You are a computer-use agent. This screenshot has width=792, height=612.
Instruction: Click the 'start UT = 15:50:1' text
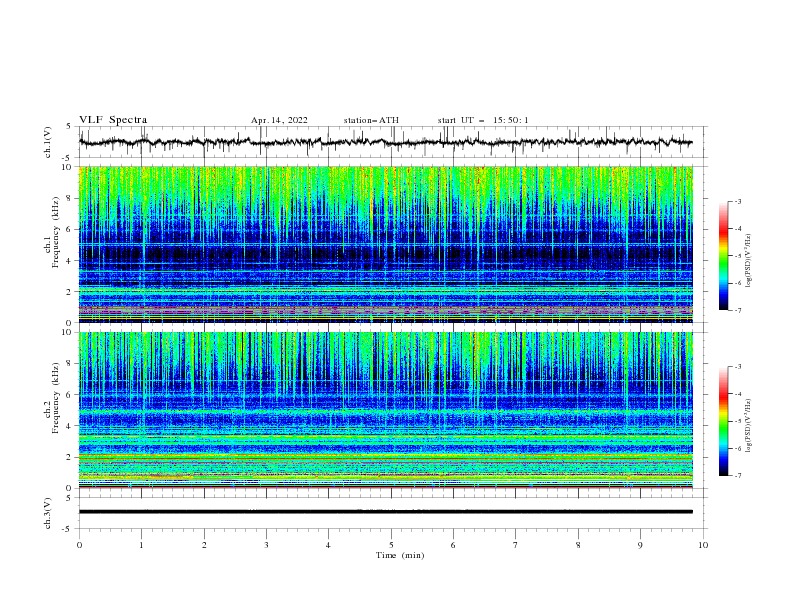point(483,120)
